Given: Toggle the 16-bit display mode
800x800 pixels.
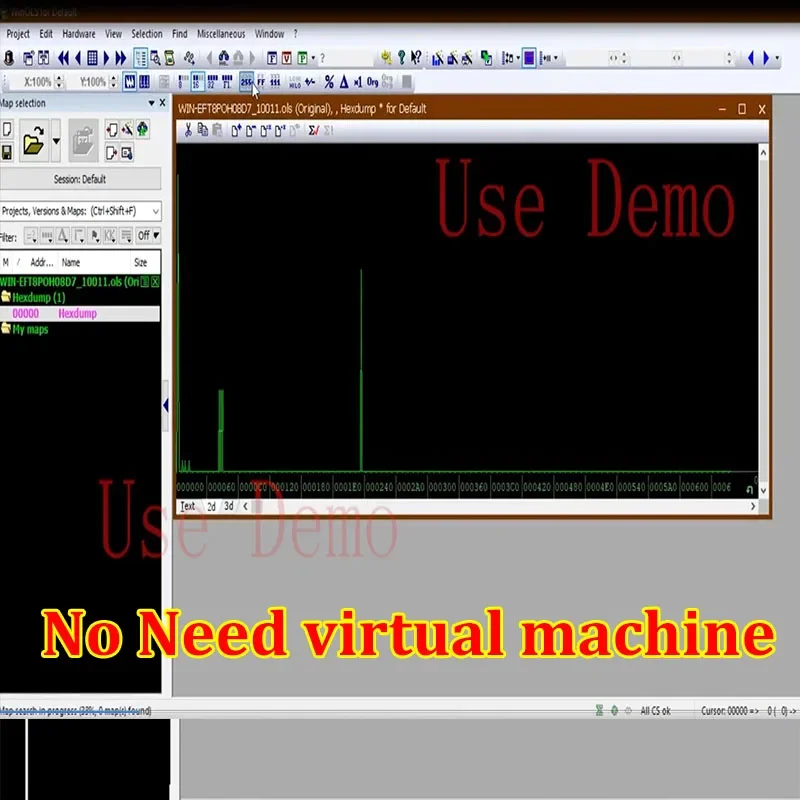Looking at the screenshot, I should click(197, 82).
